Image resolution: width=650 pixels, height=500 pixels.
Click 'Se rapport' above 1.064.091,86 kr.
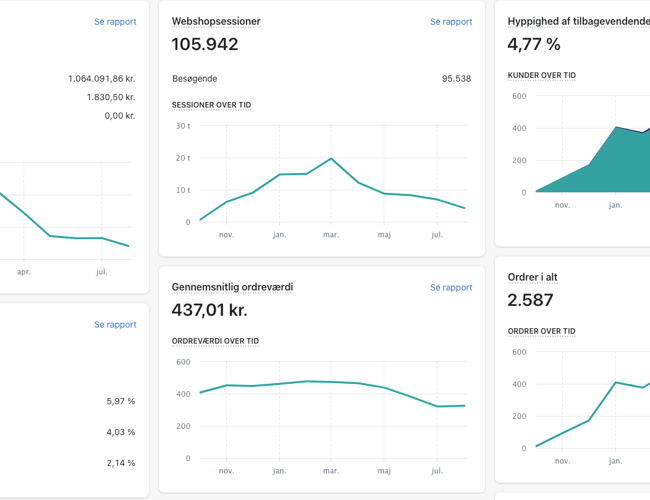pyautogui.click(x=115, y=21)
